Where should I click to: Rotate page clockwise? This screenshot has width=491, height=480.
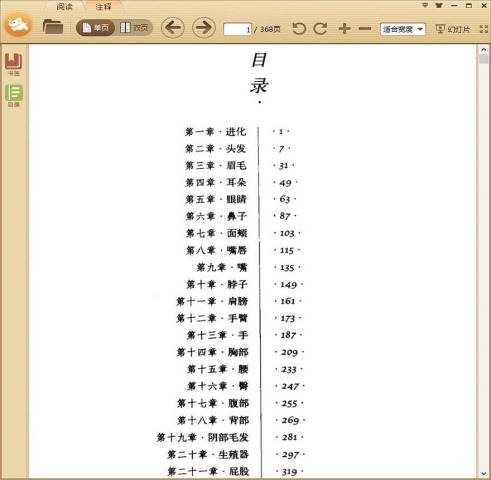[320, 29]
